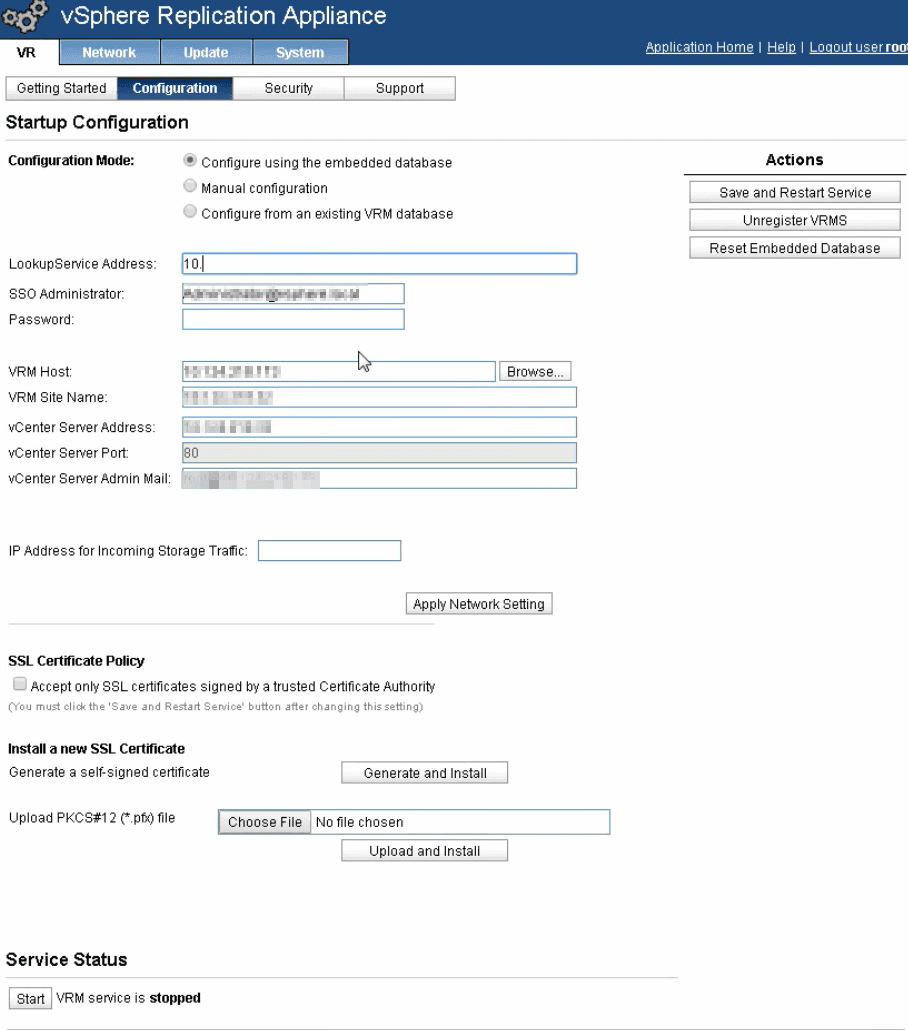This screenshot has width=908, height=1030.
Task: Open the Help link
Action: point(781,47)
